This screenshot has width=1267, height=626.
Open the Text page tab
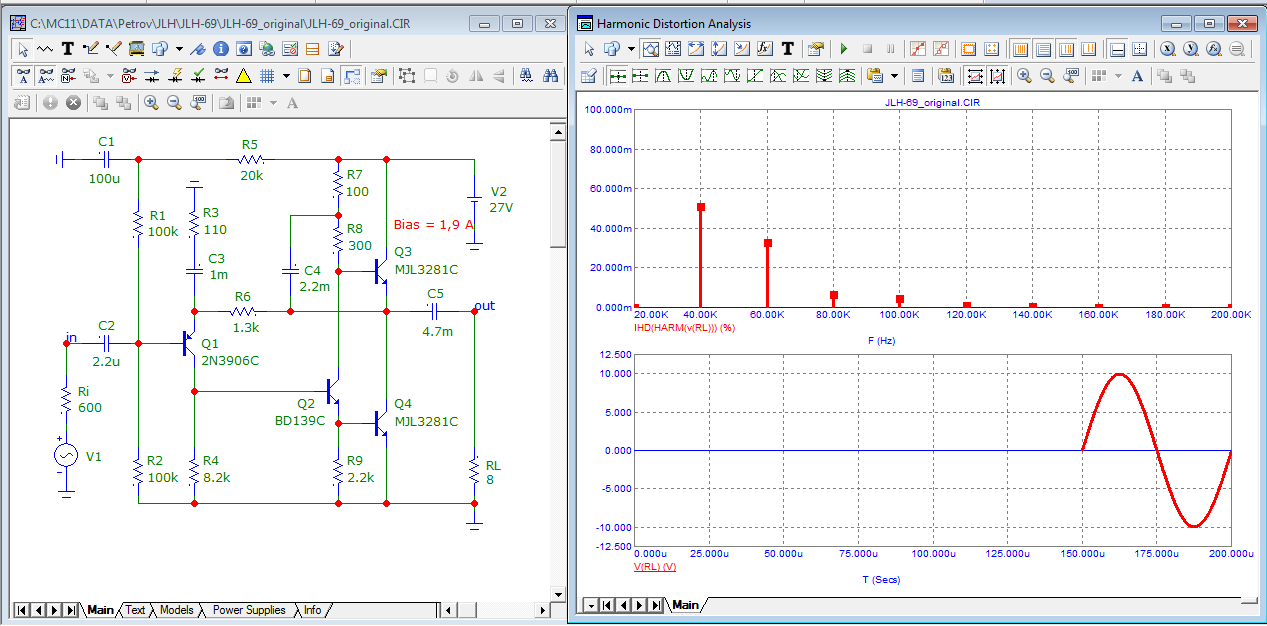click(135, 610)
